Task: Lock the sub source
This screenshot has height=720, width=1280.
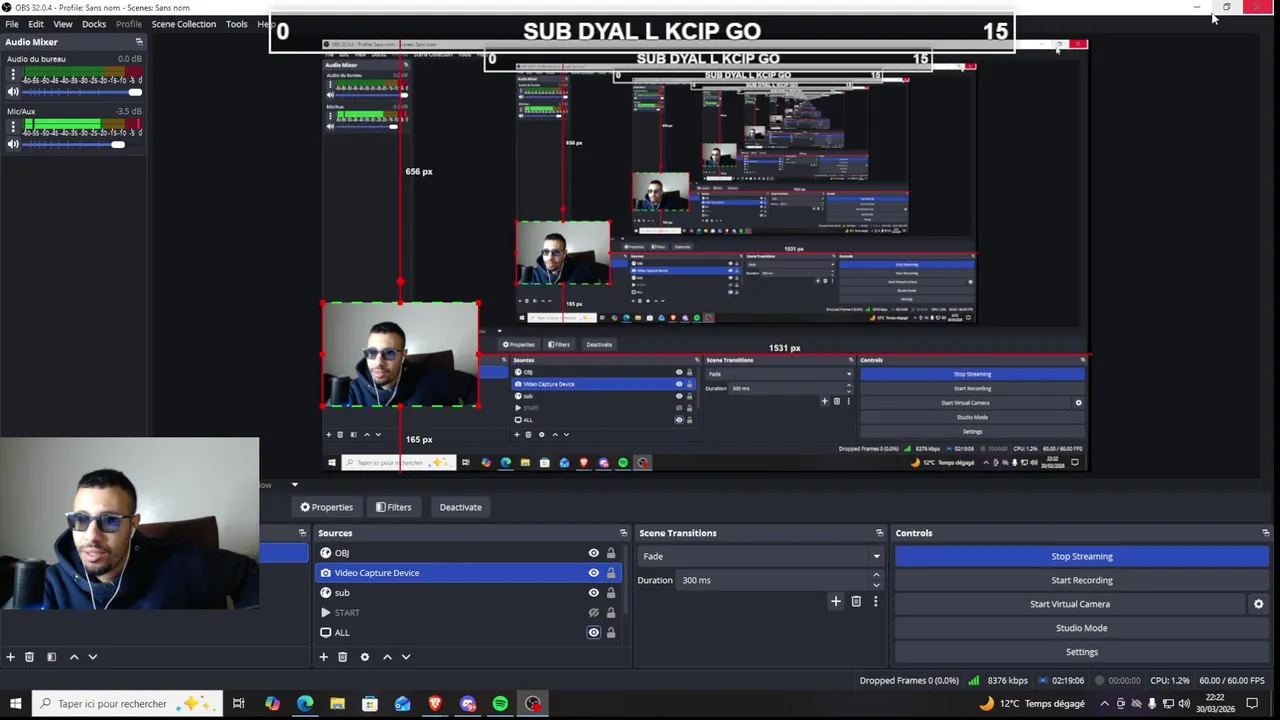Action: (x=611, y=593)
